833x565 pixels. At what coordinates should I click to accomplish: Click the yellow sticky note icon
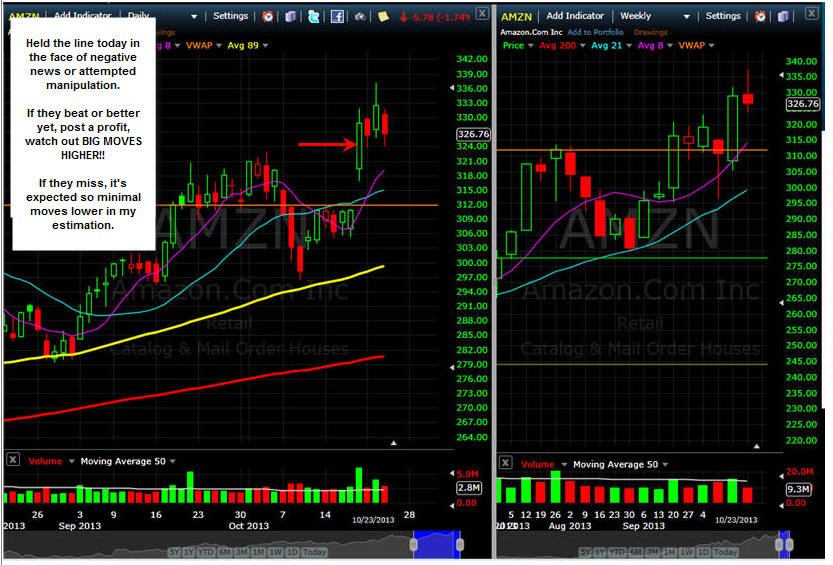tap(383, 16)
